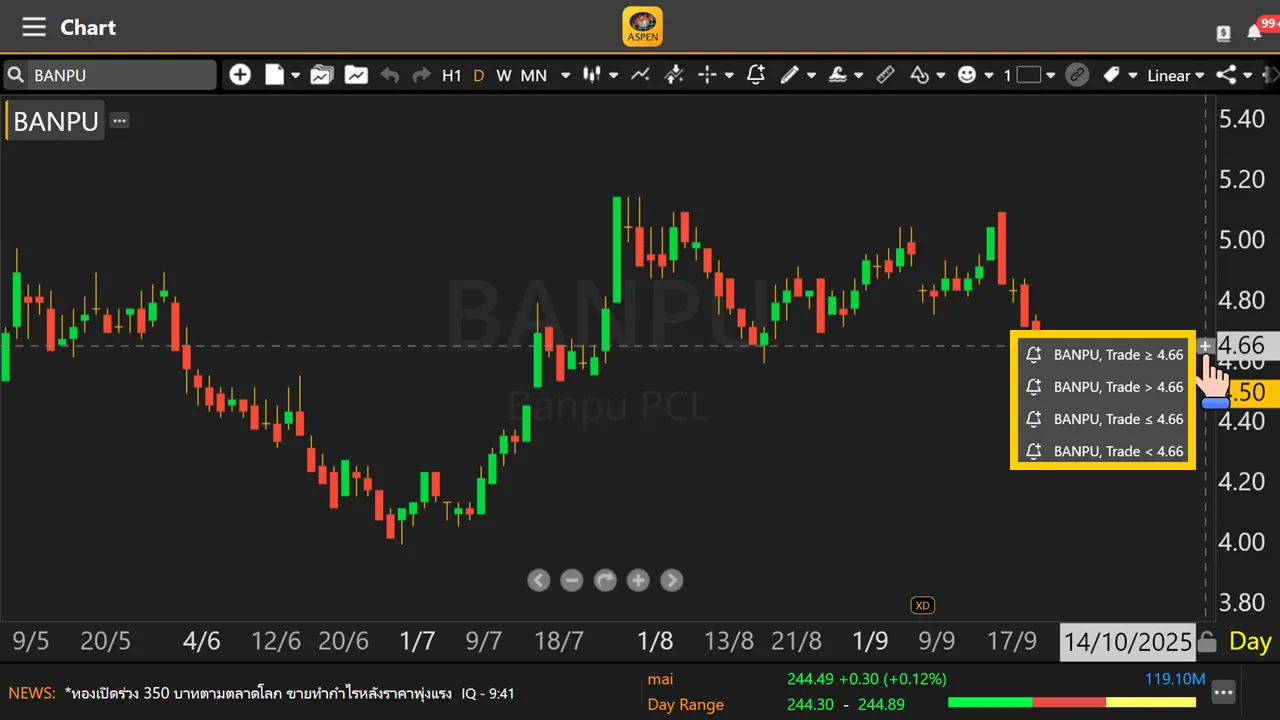This screenshot has height=720, width=1280.
Task: Toggle the chart lock icon beside the date
Action: tap(1207, 642)
